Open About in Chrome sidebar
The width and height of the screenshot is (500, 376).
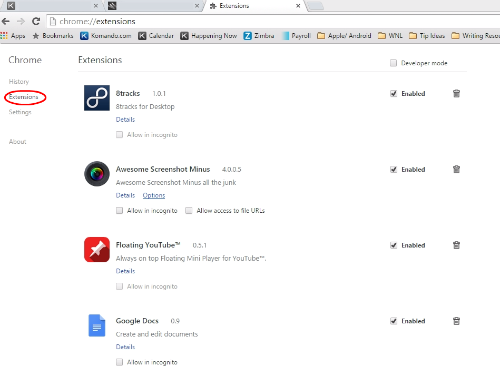pos(17,142)
